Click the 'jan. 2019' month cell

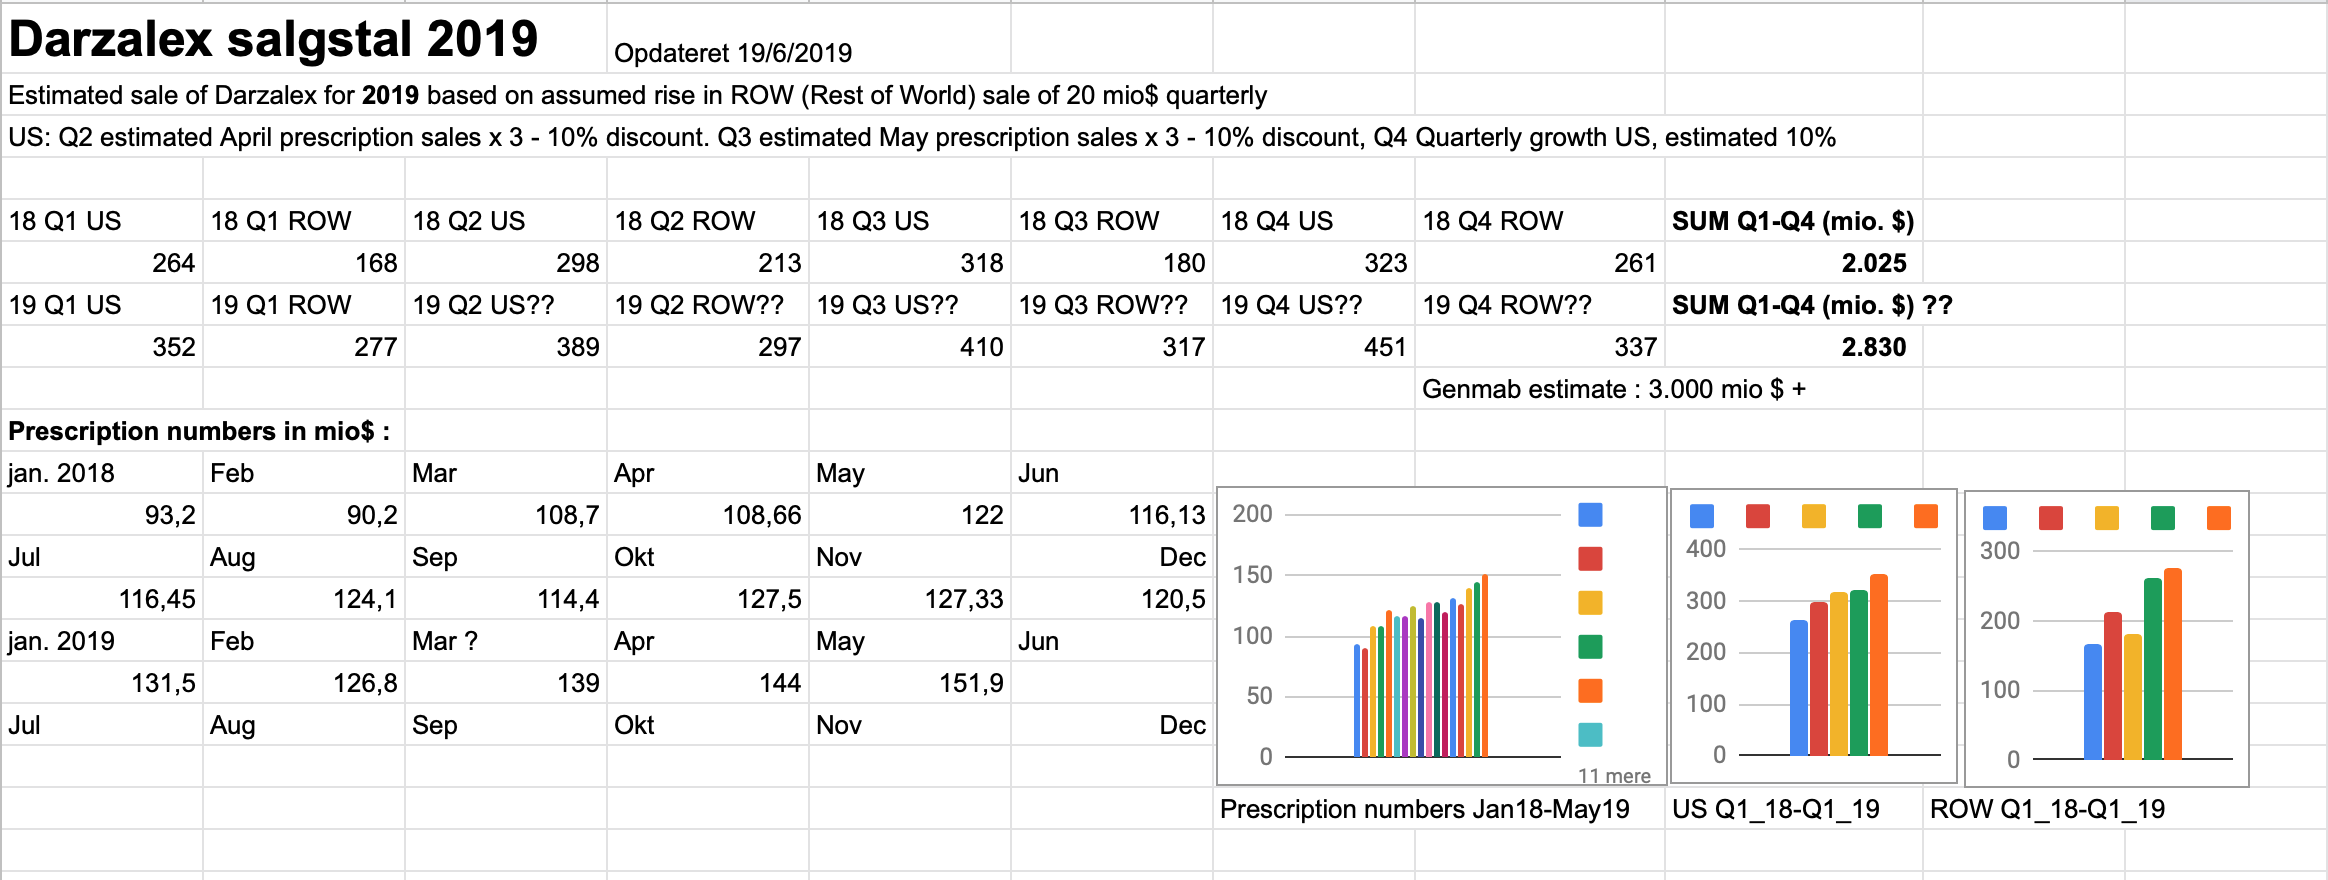click(x=102, y=640)
